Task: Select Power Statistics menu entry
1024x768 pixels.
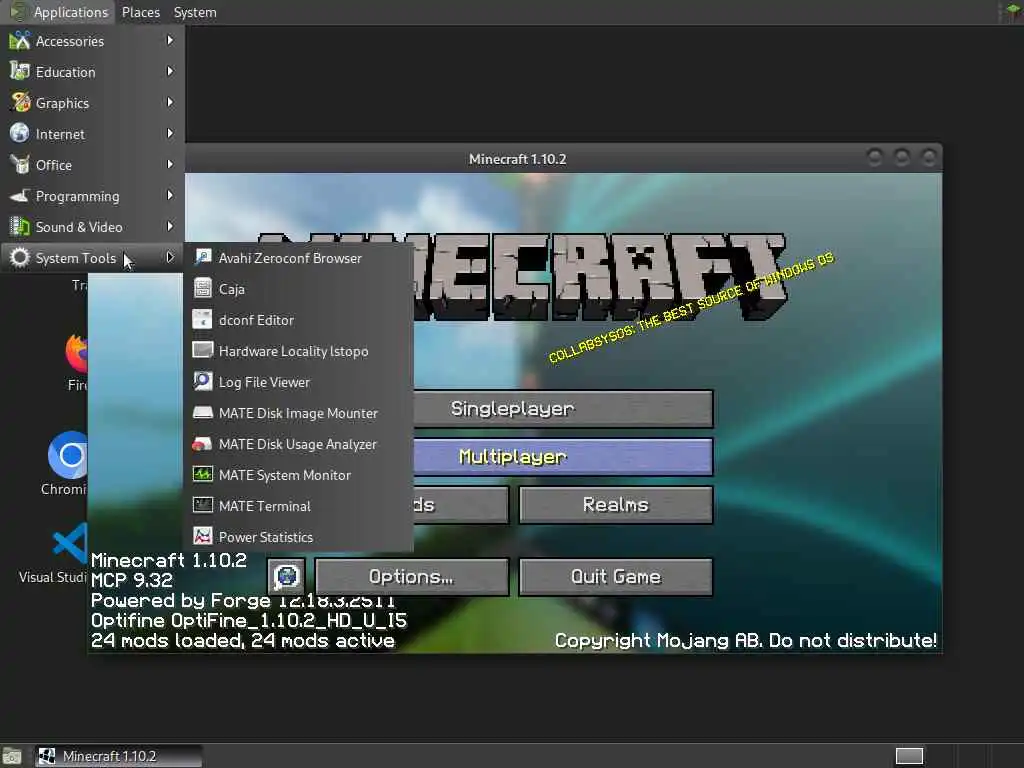Action: pos(299,536)
